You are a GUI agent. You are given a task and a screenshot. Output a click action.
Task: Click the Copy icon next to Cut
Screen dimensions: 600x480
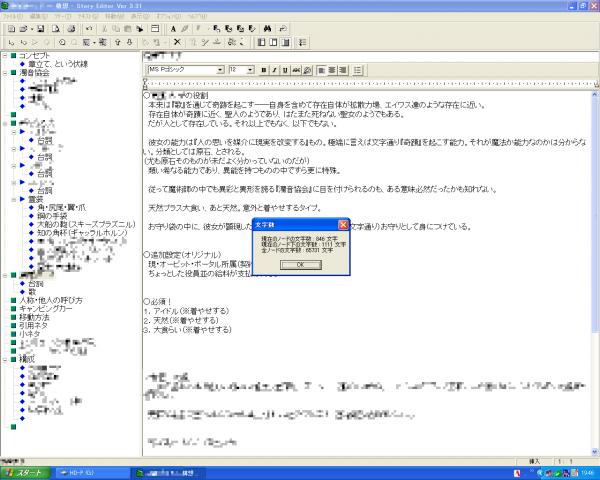pos(116,29)
